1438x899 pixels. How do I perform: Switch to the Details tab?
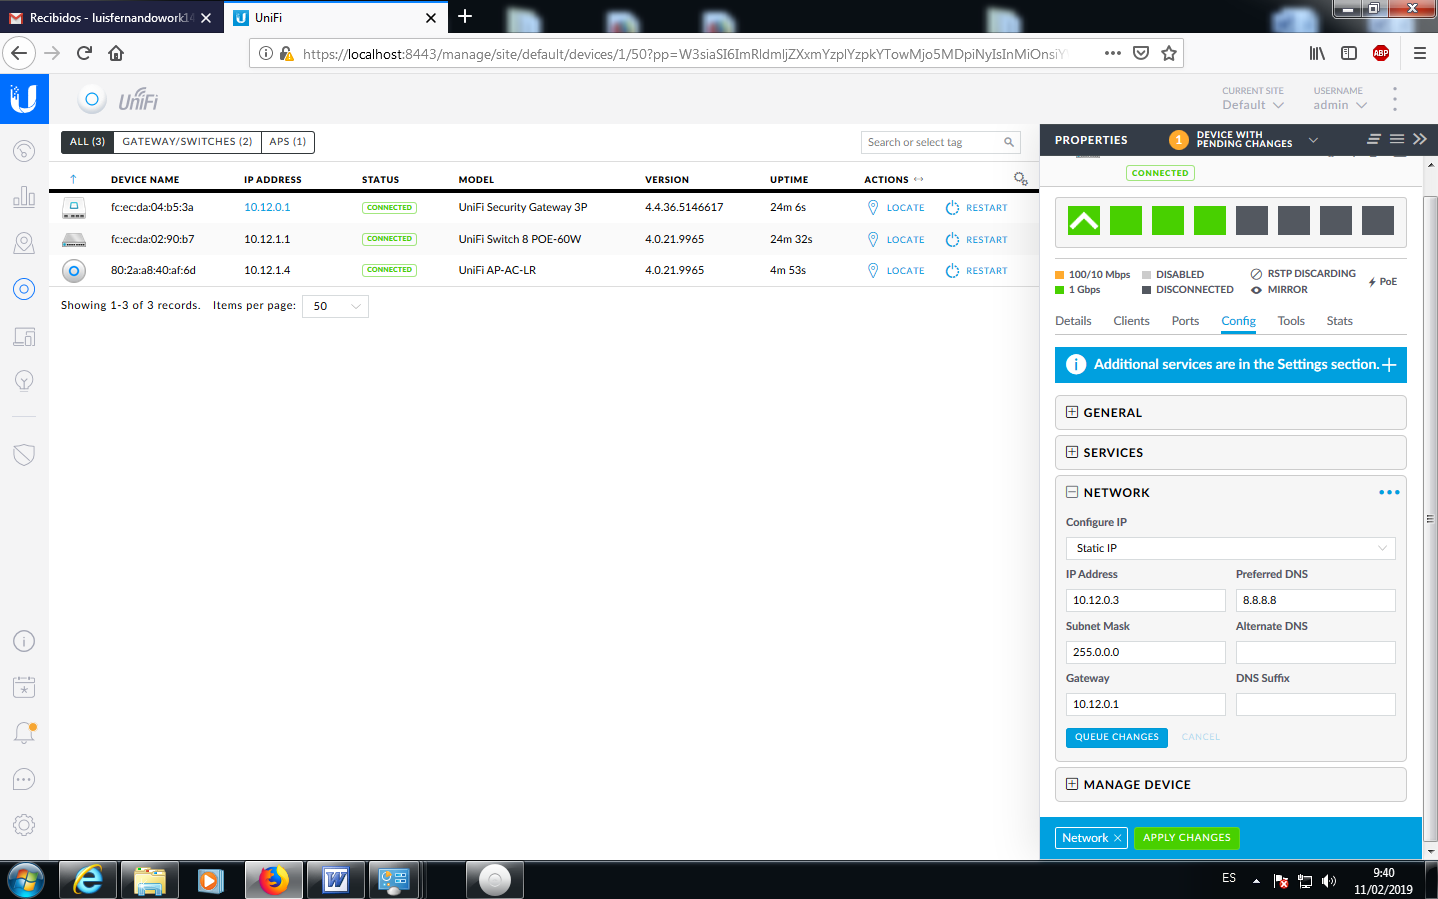pos(1073,321)
